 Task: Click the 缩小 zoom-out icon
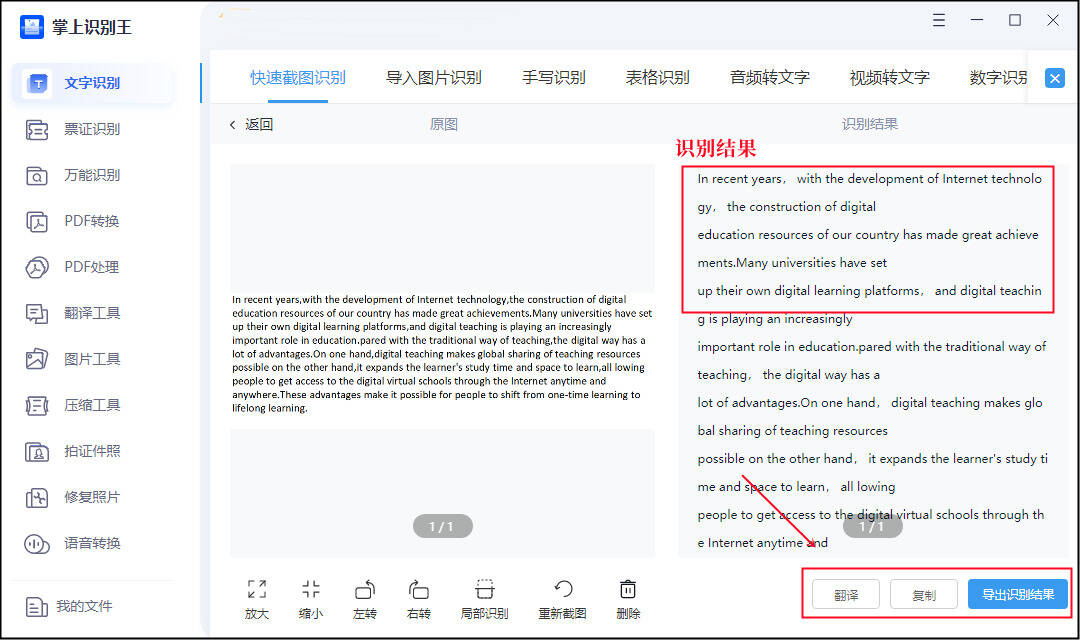click(x=311, y=589)
